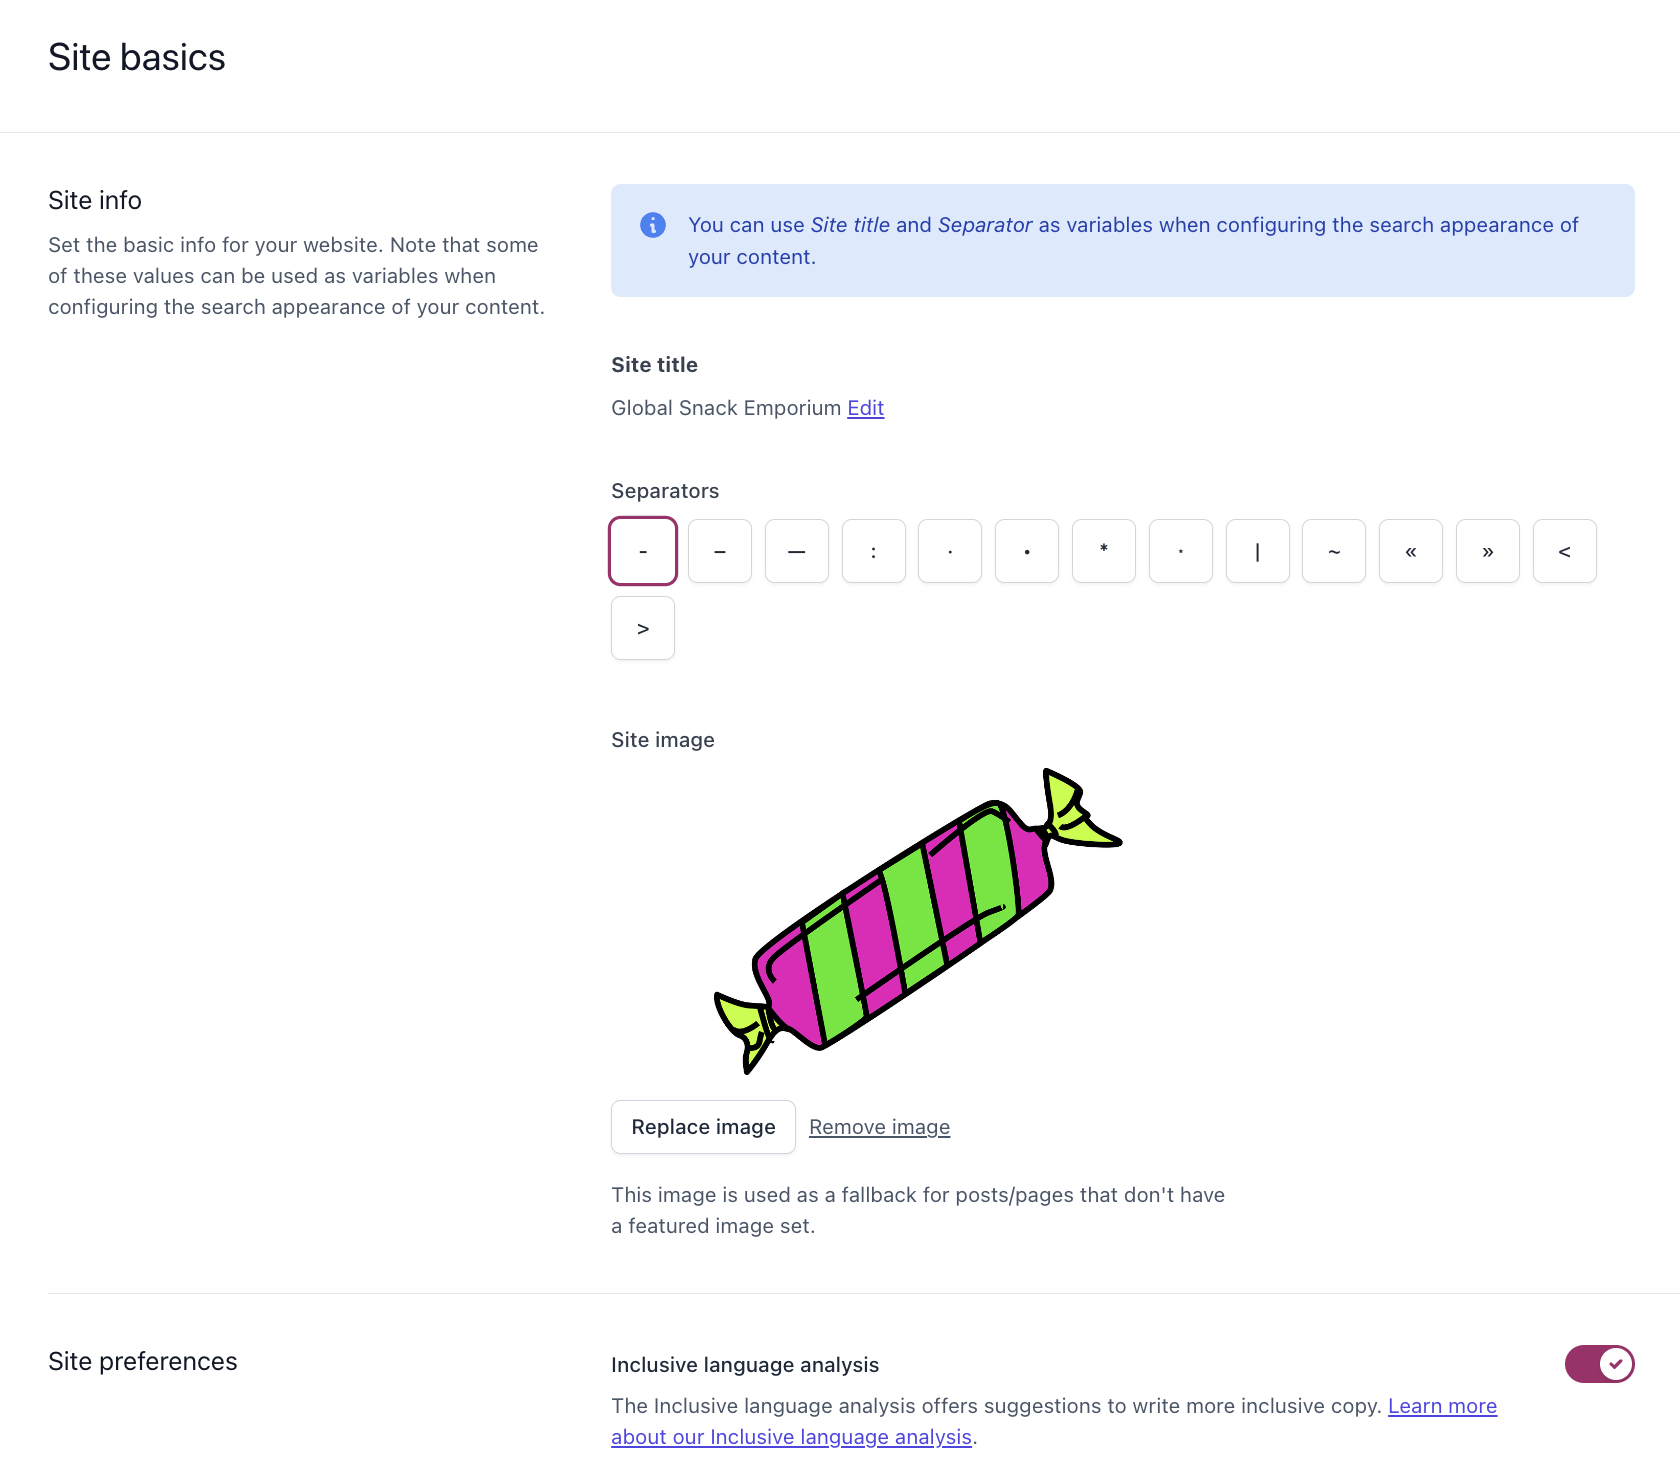Select the greater-than sign separator
The width and height of the screenshot is (1680, 1468).
(x=643, y=628)
